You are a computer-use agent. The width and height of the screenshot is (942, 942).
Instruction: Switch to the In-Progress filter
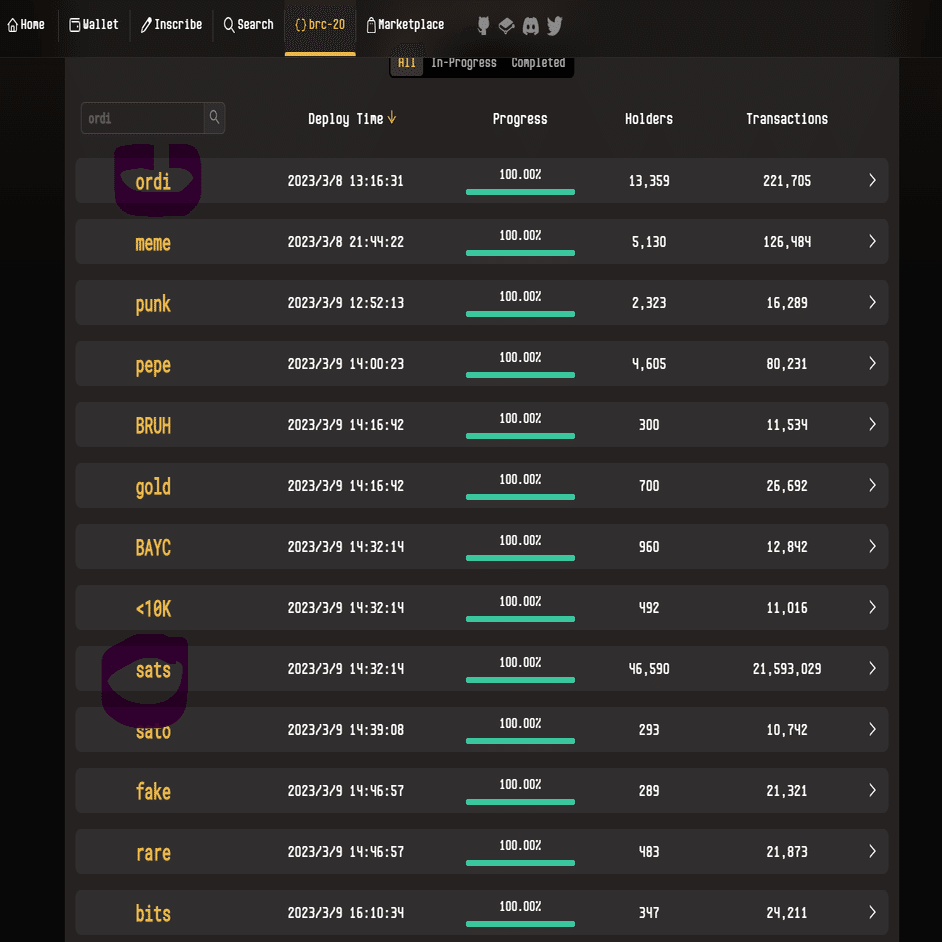click(x=463, y=62)
